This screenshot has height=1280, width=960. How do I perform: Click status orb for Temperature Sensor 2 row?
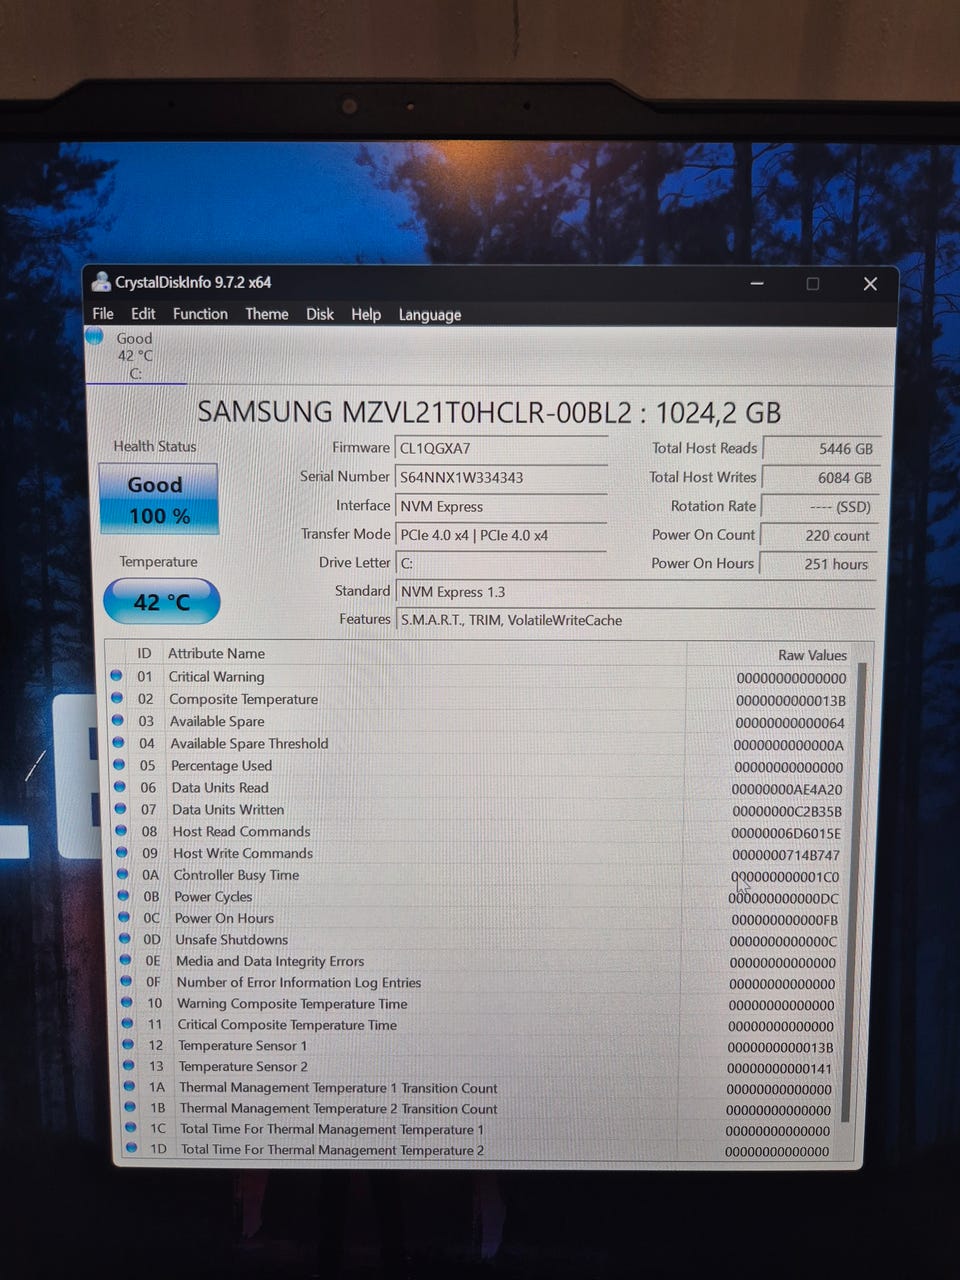click(x=128, y=1065)
